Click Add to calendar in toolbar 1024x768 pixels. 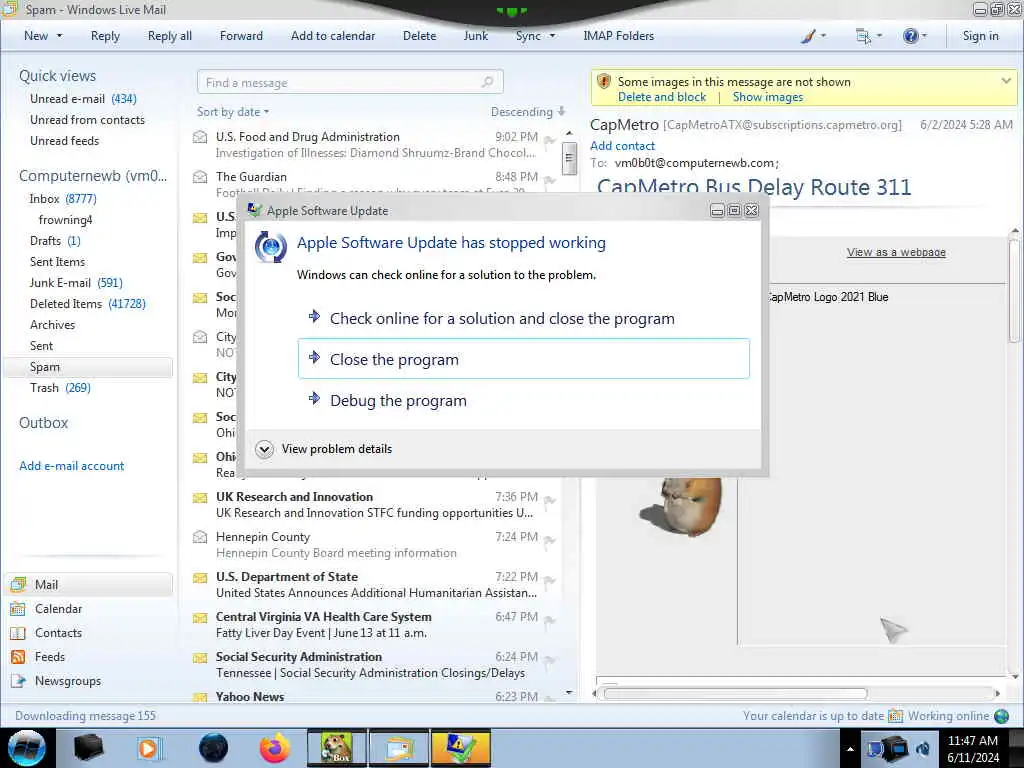[x=333, y=36]
